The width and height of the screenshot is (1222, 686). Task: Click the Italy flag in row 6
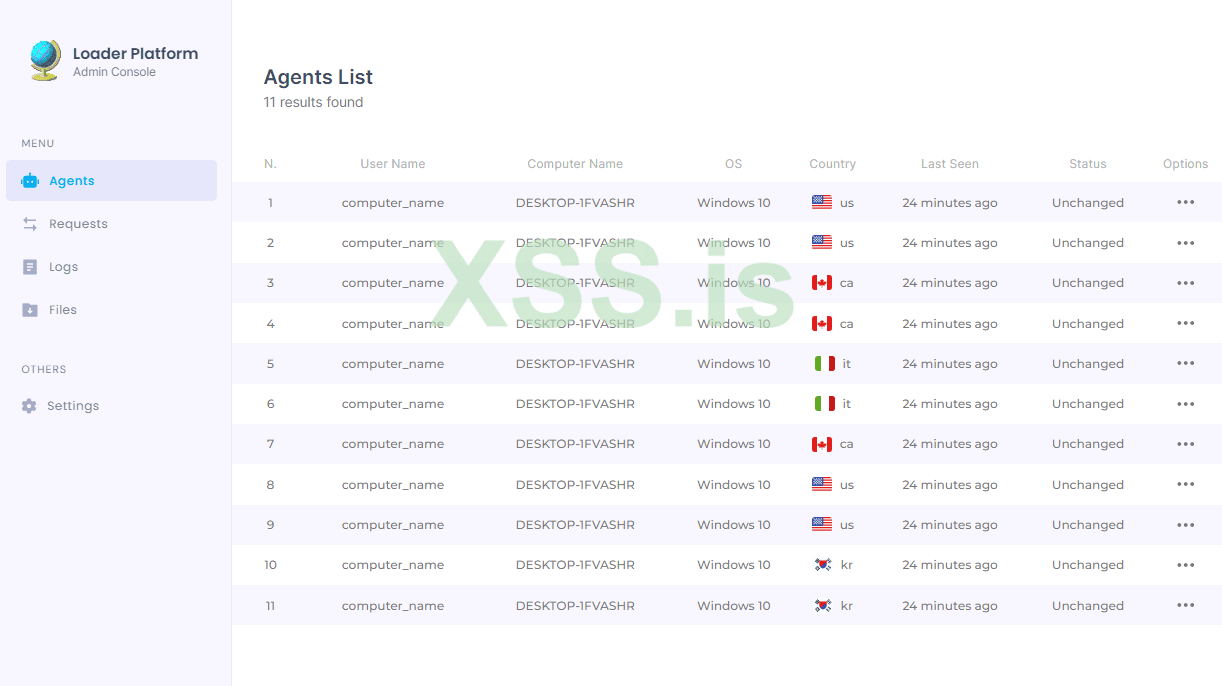pos(825,404)
